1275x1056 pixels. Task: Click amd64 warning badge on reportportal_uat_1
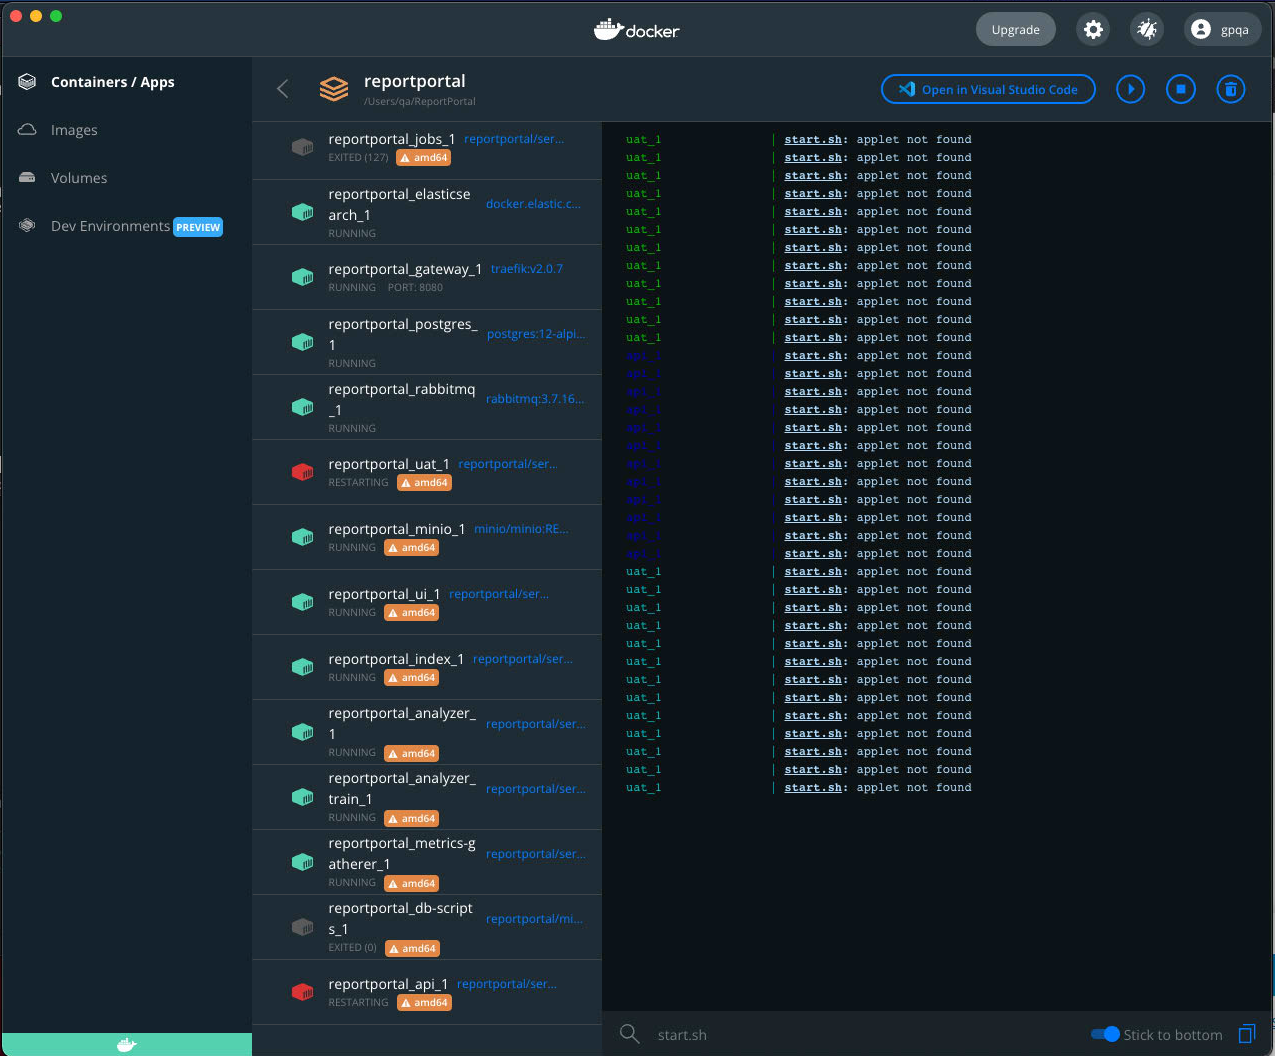point(424,483)
